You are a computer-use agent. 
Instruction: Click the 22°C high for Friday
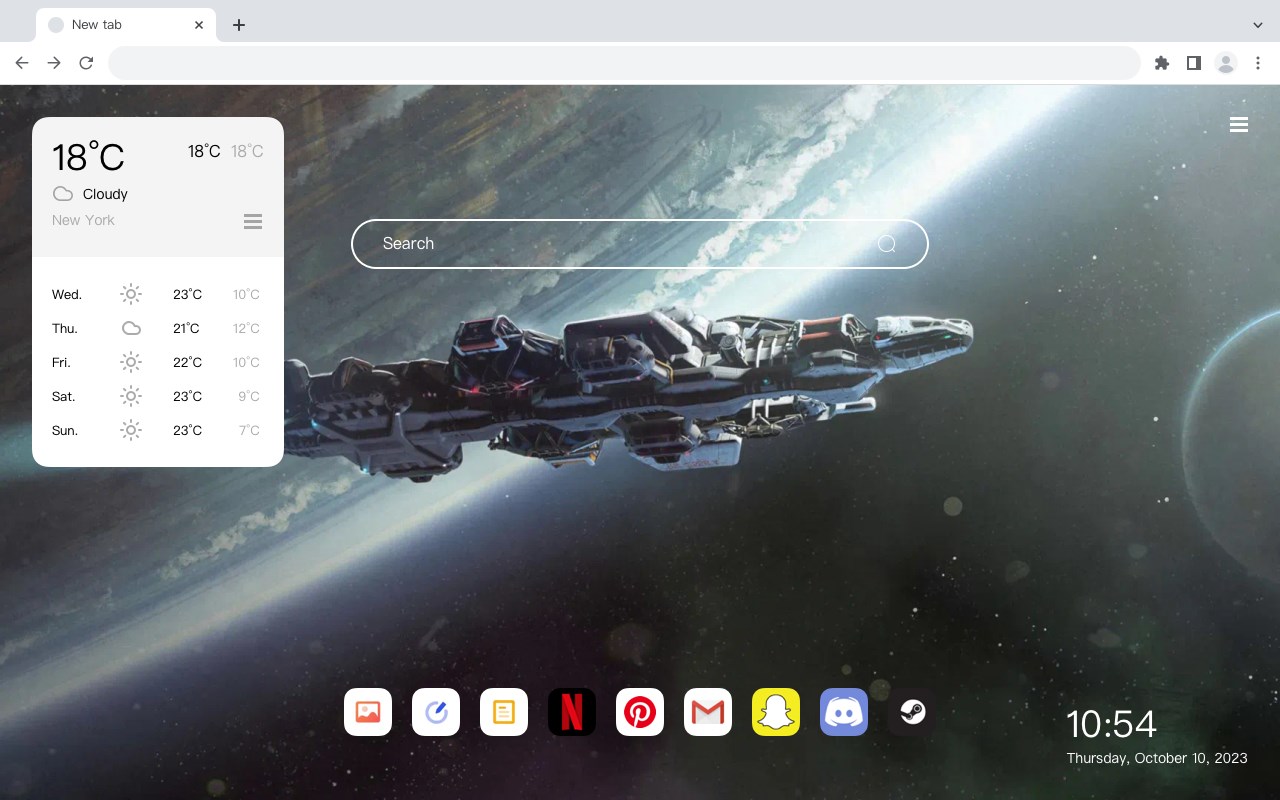coord(187,362)
